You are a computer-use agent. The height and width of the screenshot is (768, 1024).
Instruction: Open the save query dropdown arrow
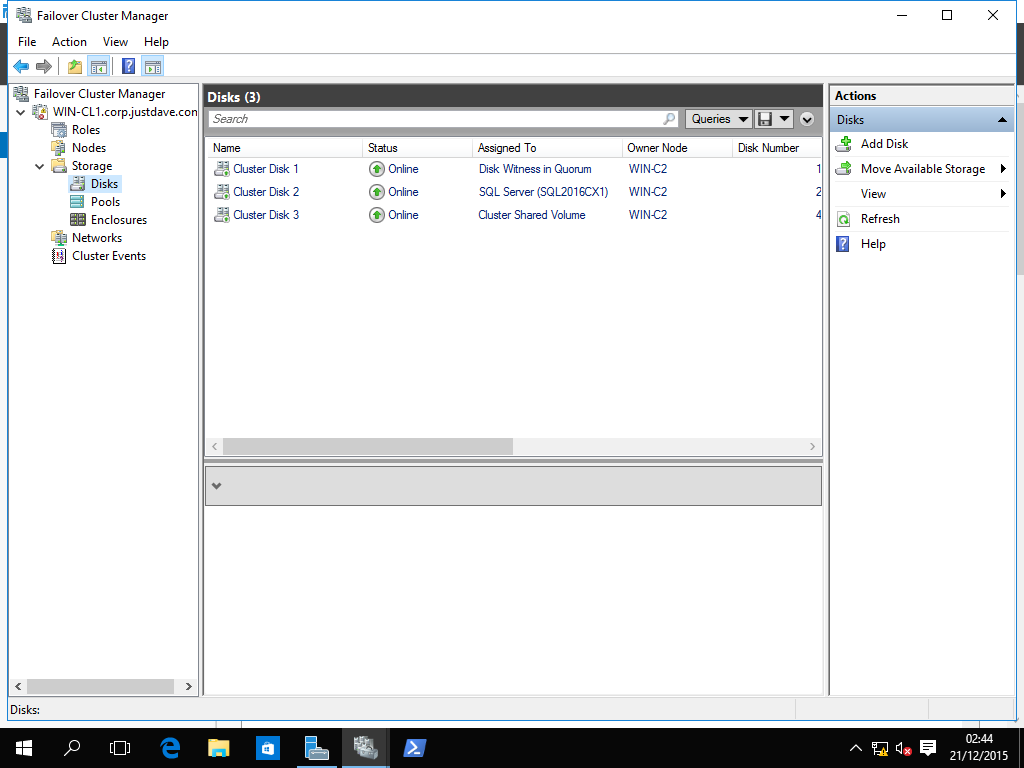[784, 119]
